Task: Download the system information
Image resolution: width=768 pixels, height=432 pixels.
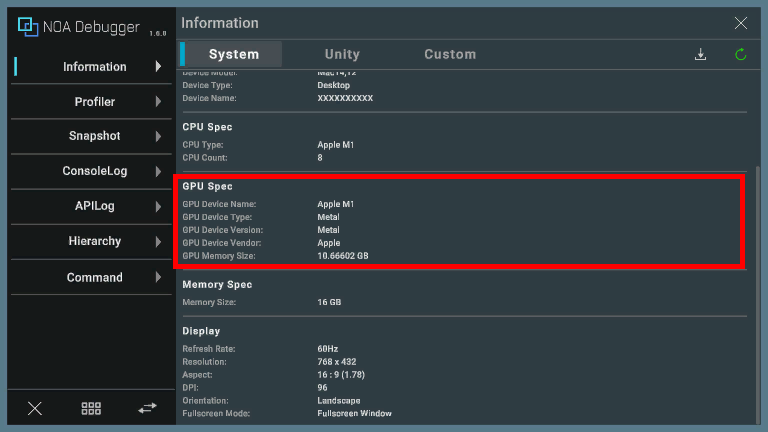Action: click(700, 54)
